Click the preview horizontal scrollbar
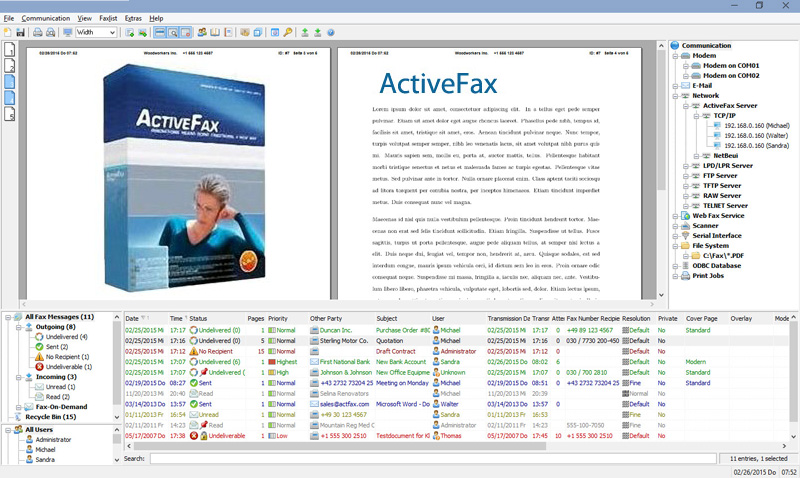The height and width of the screenshot is (478, 800). click(337, 304)
